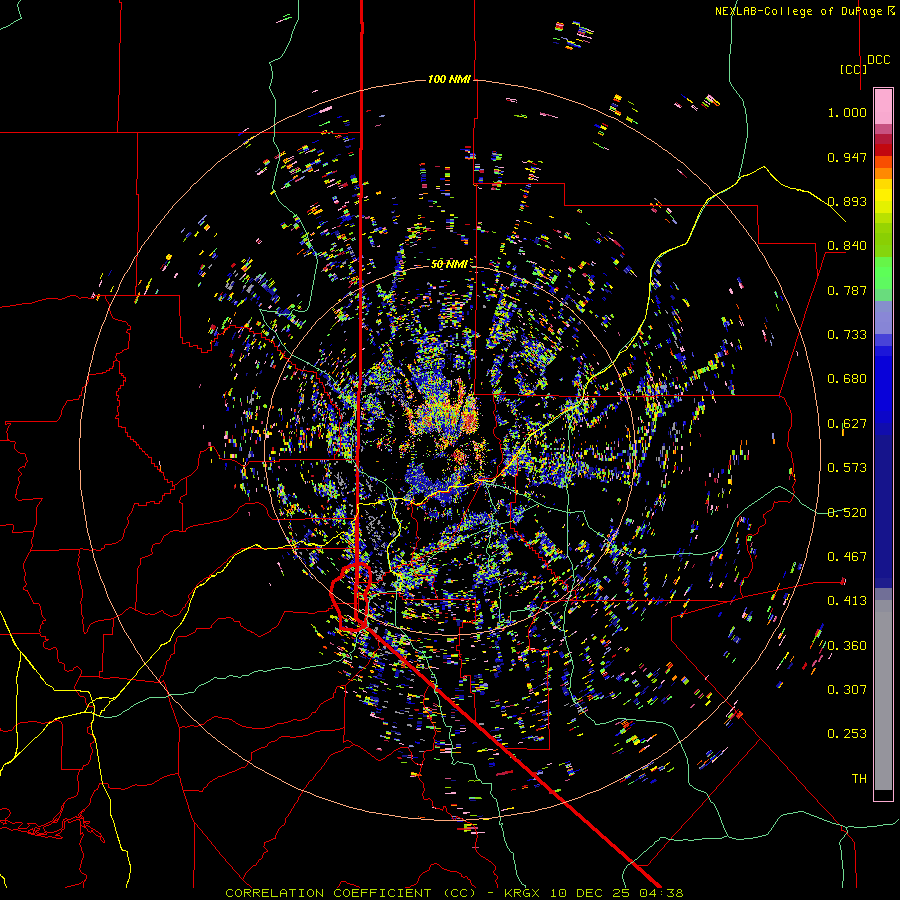Click the 0.307 scale value
The image size is (900, 900).
(x=847, y=690)
